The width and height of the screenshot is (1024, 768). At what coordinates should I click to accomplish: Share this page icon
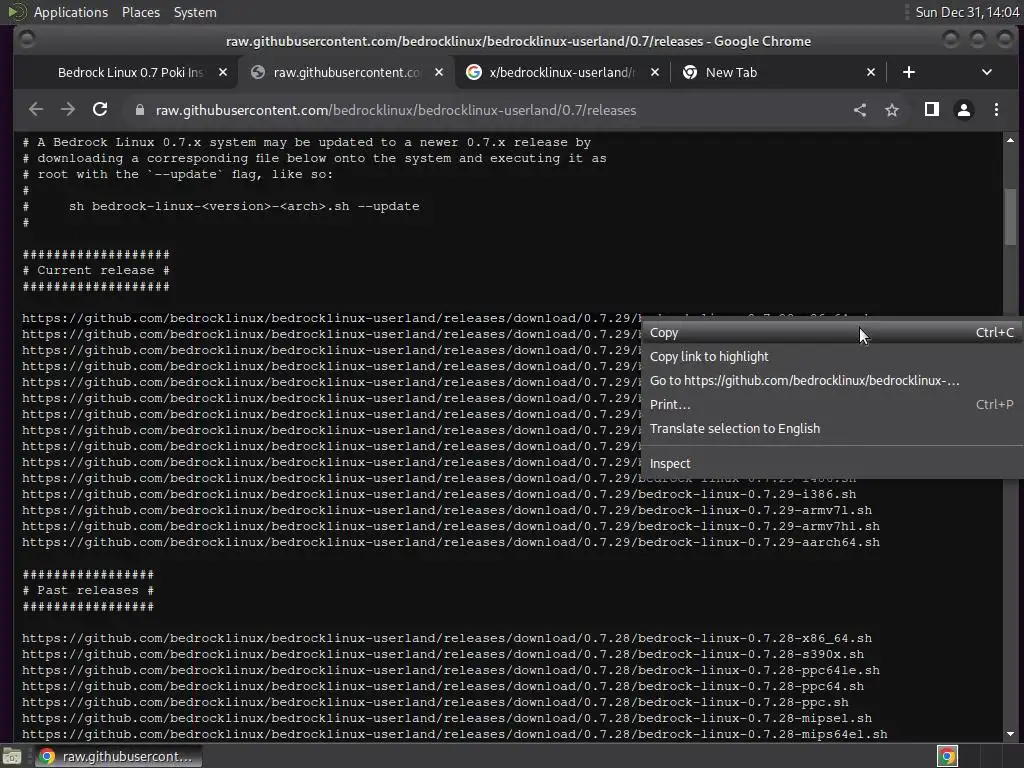coord(860,110)
